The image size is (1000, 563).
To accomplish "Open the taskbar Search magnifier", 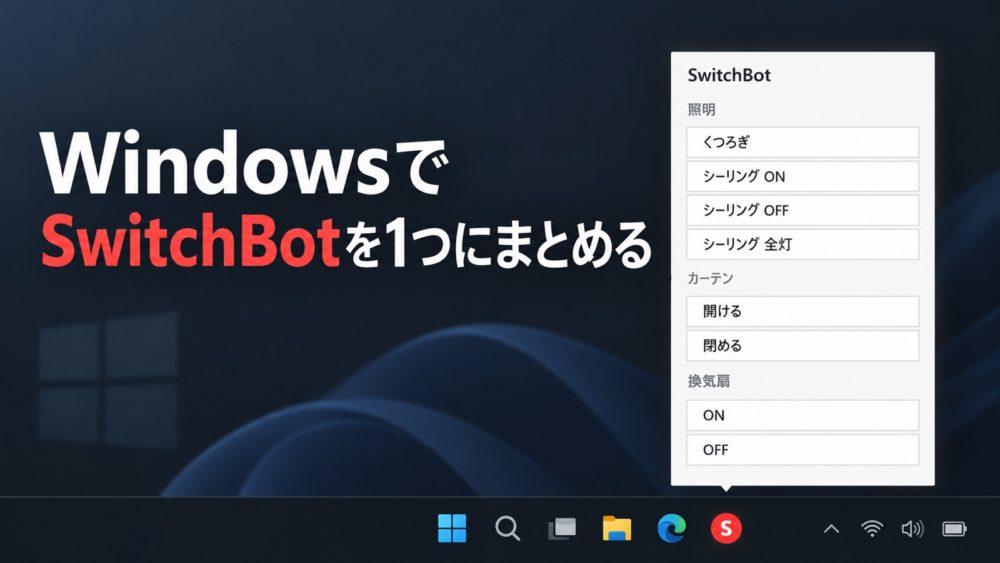I will tap(508, 529).
